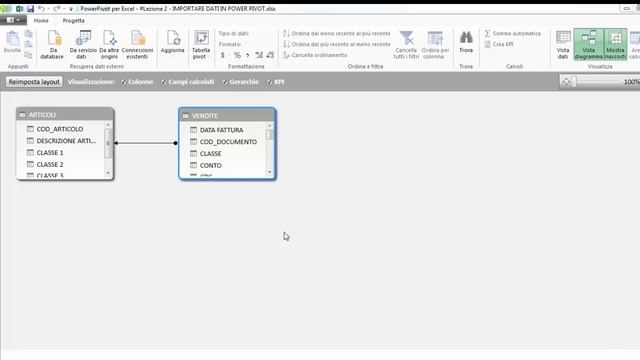Screen dimensions: 640x360
Task: Decrease decimal places icon
Action: click(270, 55)
